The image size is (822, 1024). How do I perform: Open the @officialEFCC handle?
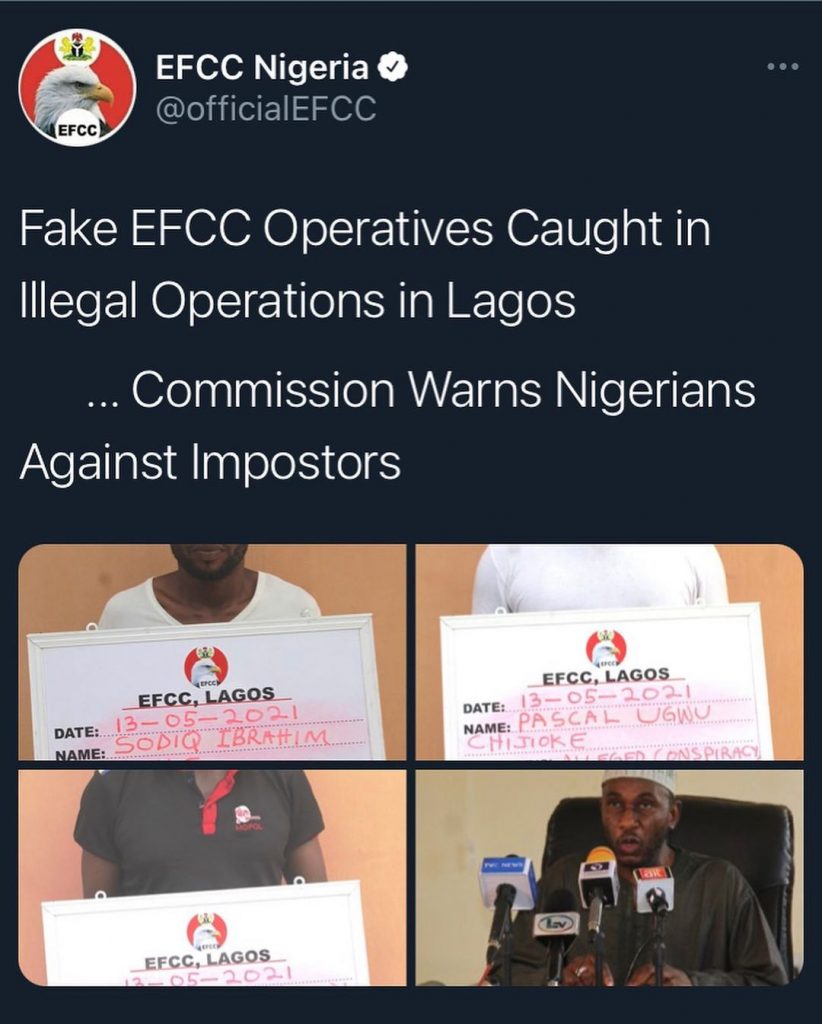pos(266,108)
